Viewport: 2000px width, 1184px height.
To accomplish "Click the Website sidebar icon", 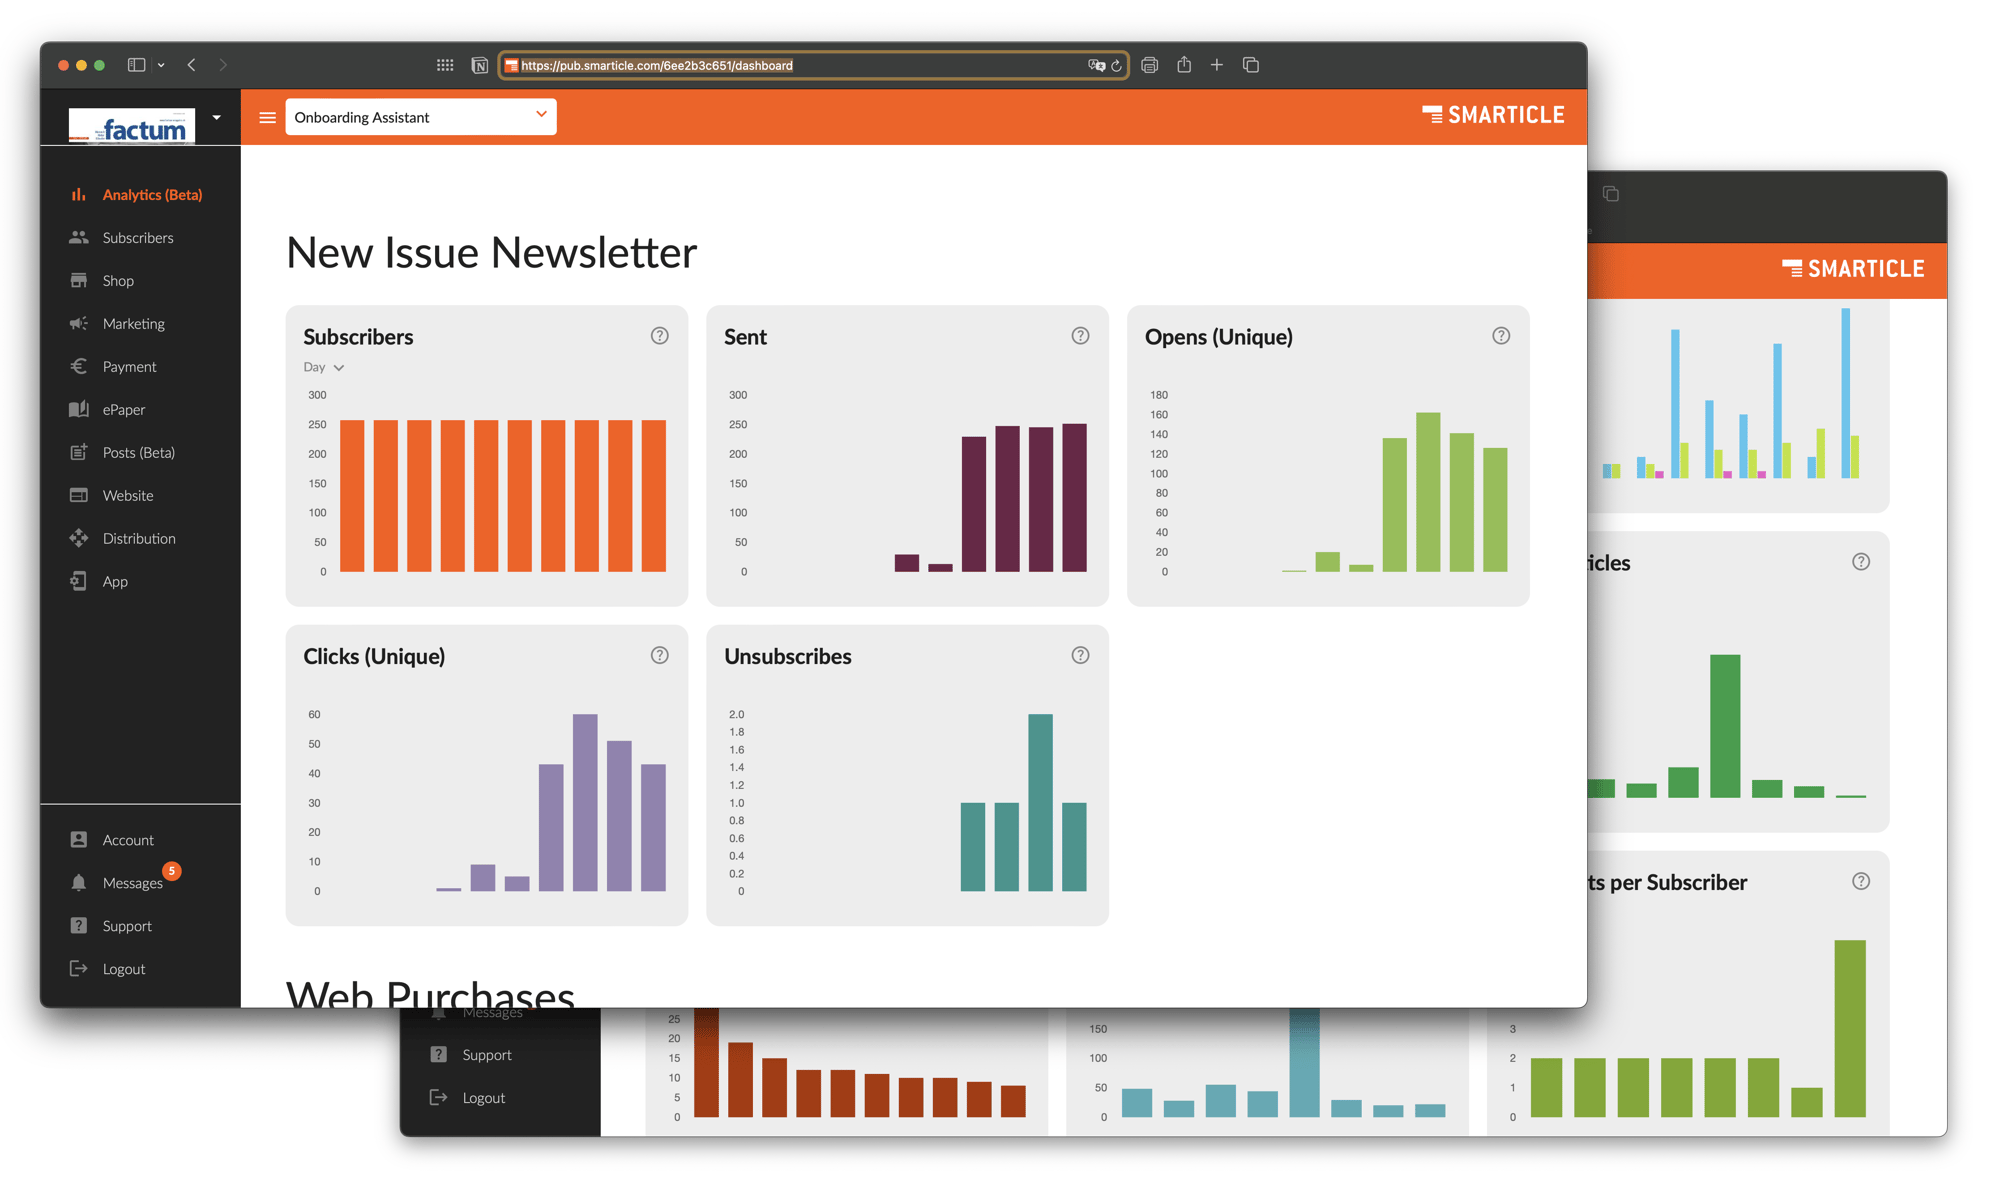I will tap(78, 495).
